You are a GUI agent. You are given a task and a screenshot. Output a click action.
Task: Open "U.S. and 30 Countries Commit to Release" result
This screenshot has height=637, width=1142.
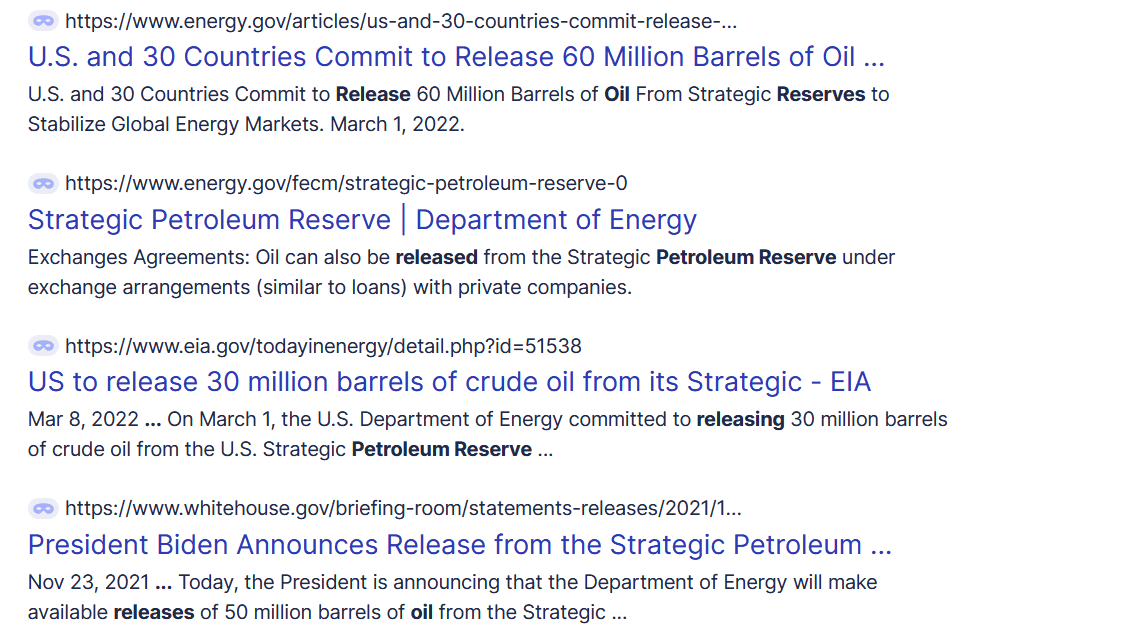pos(456,56)
